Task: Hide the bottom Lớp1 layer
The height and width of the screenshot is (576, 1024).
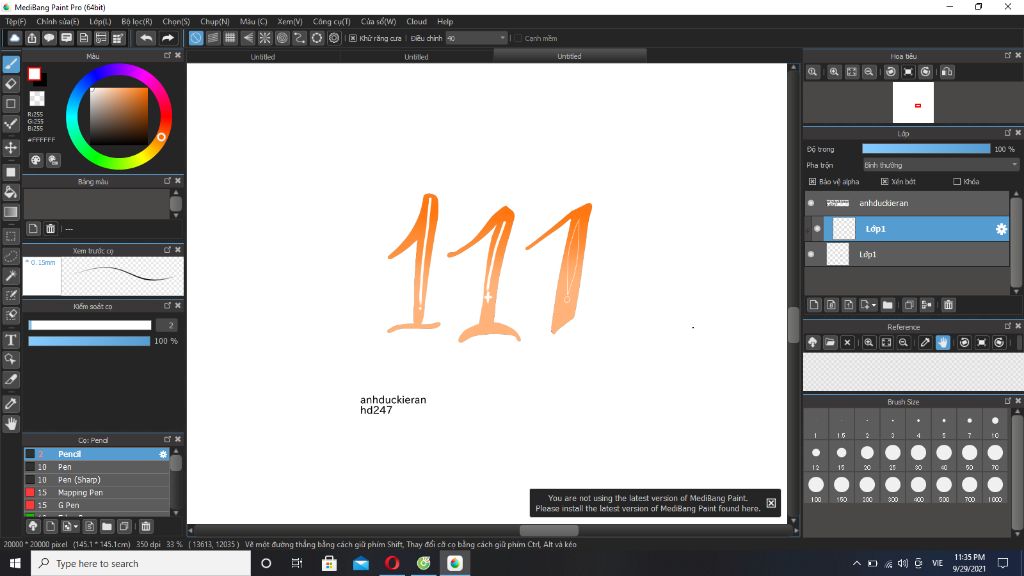Action: pos(811,254)
